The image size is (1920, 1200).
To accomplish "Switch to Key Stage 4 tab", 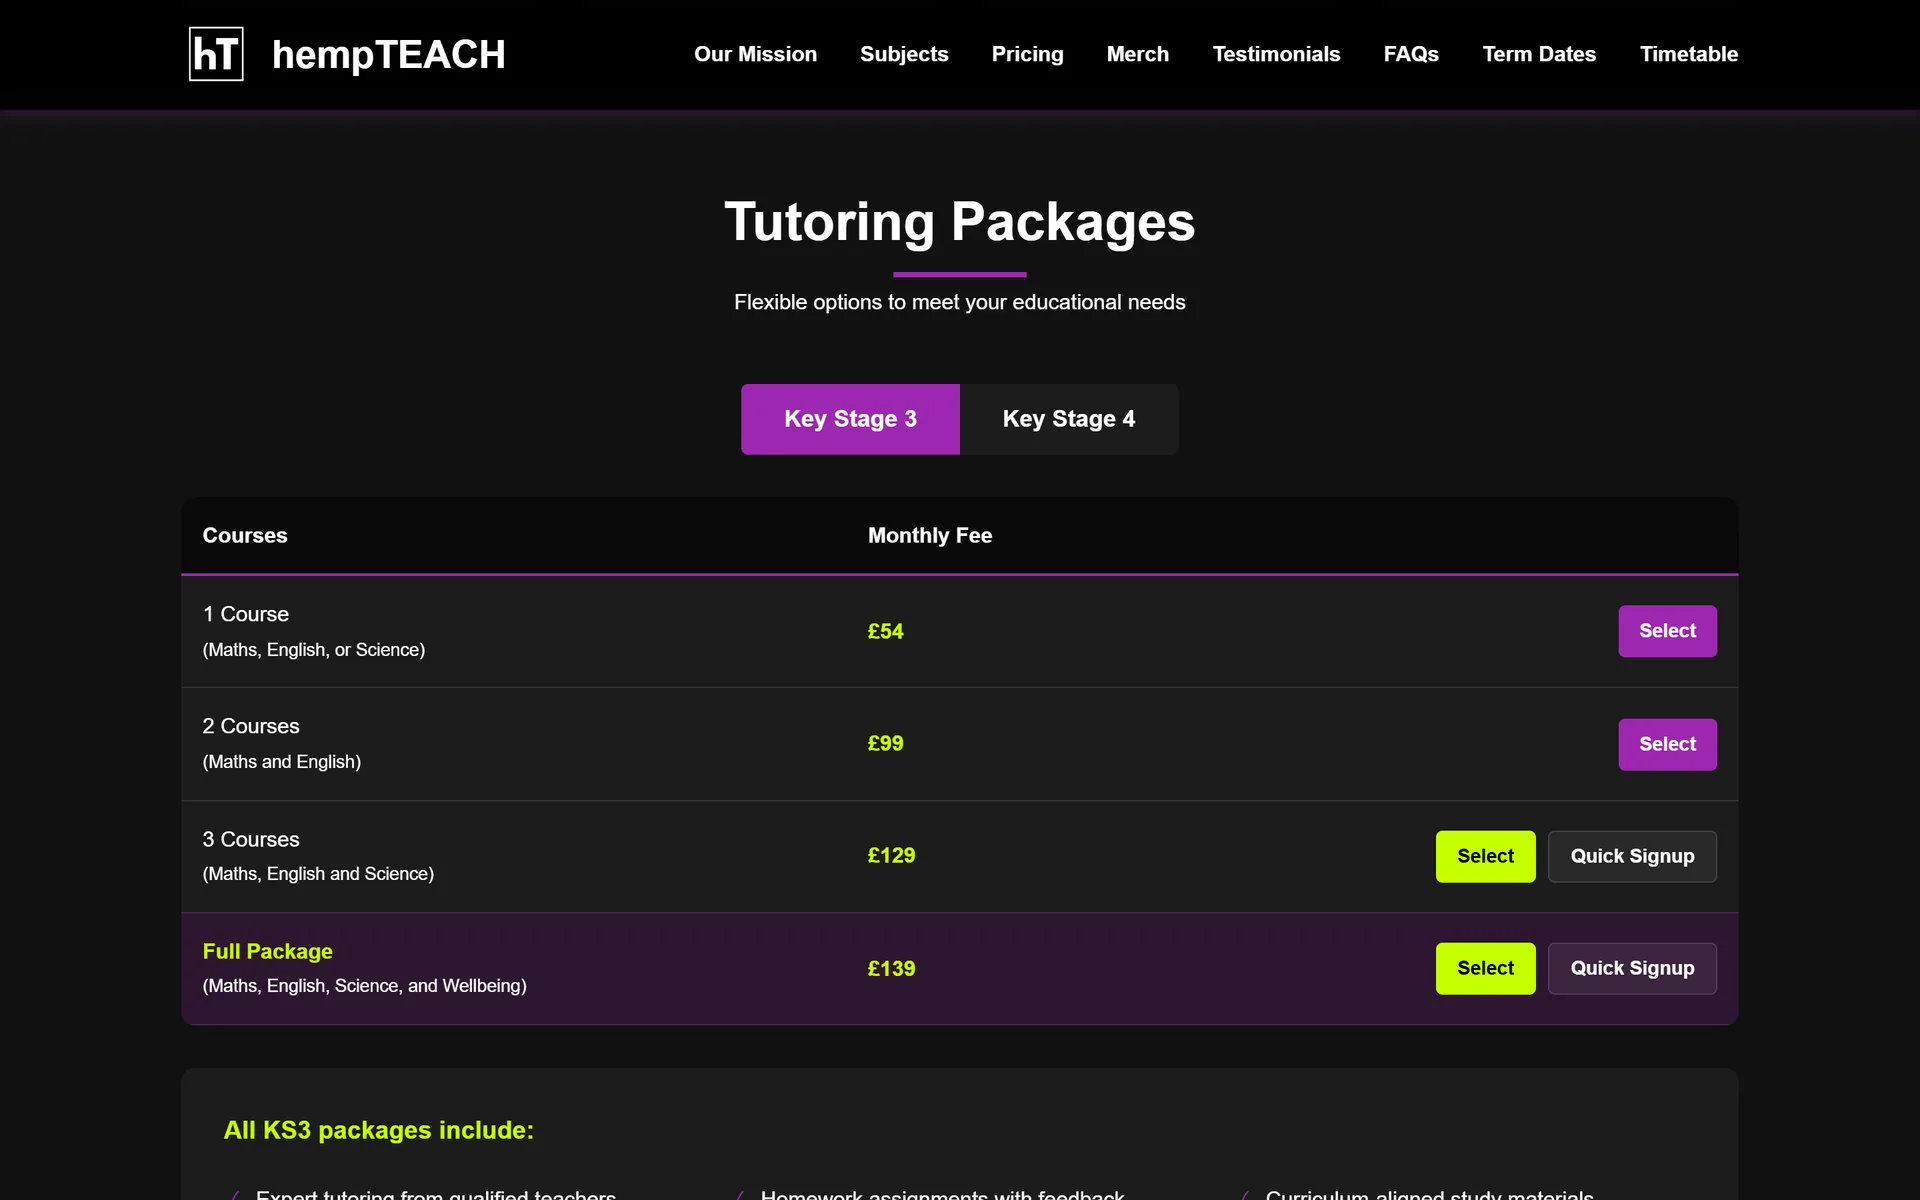I will coord(1069,419).
